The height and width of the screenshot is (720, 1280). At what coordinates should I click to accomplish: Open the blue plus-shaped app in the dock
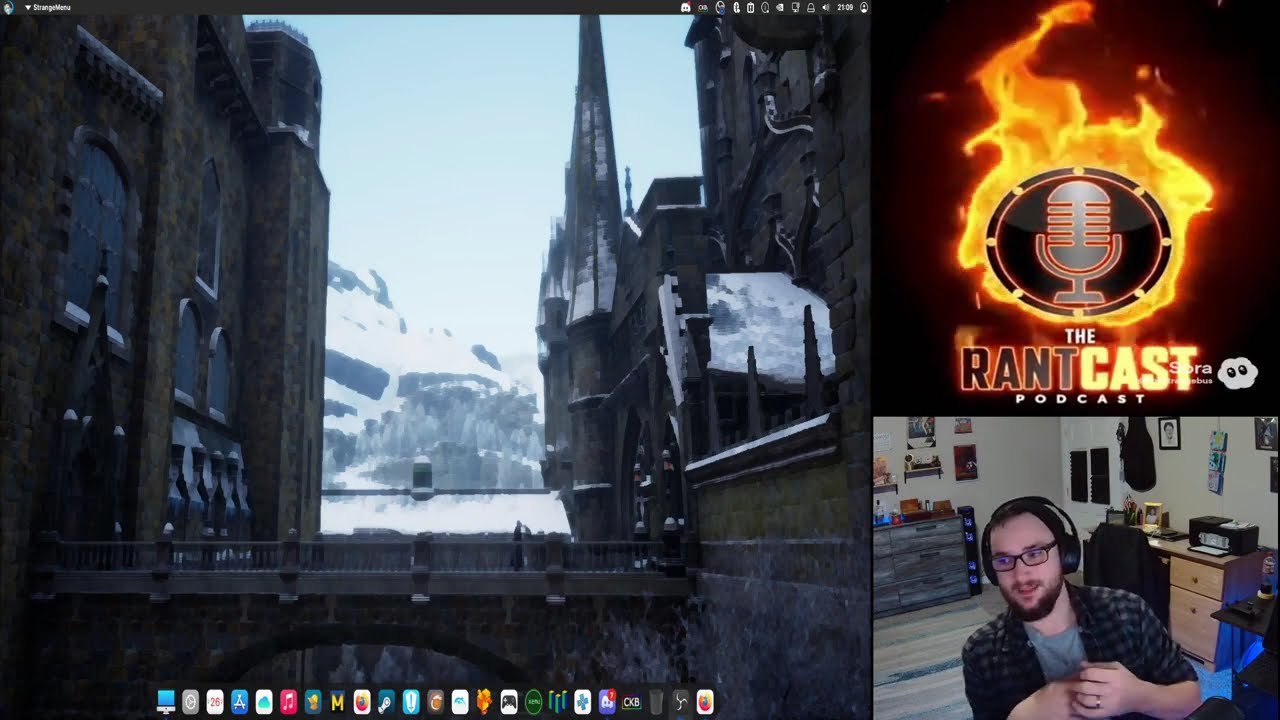coord(582,702)
